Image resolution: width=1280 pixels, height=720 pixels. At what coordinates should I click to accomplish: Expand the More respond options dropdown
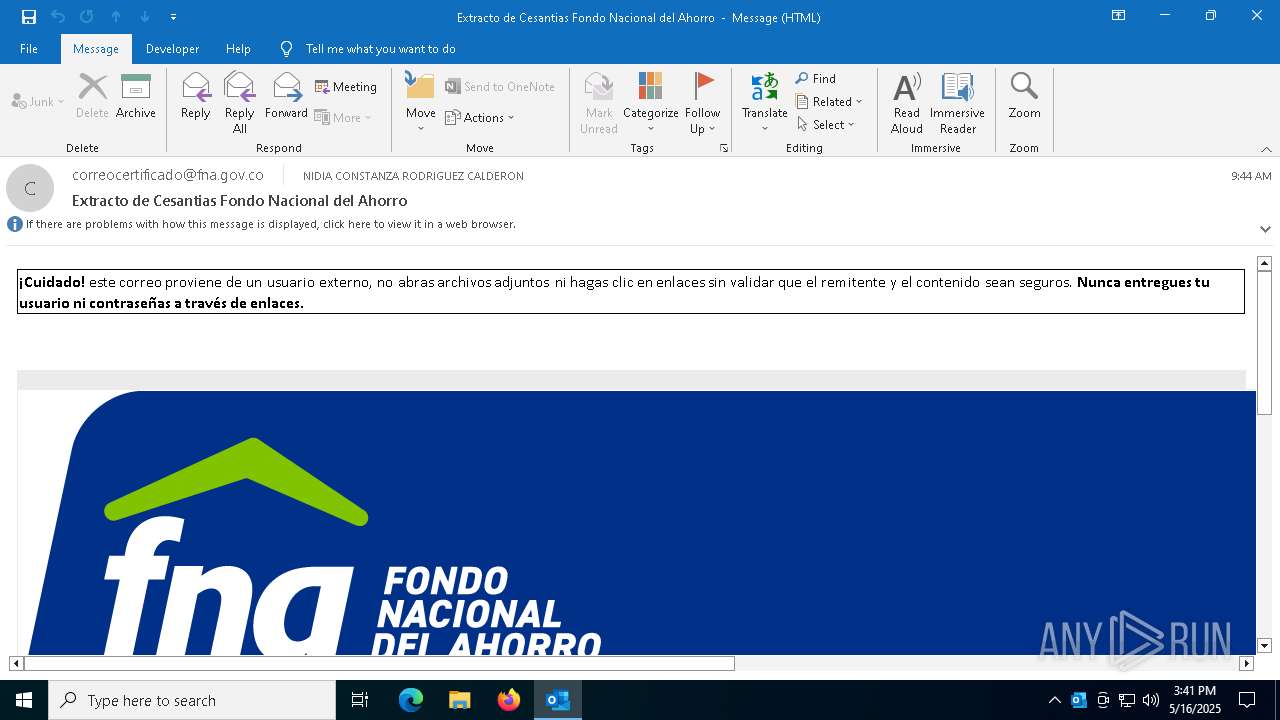coord(343,117)
